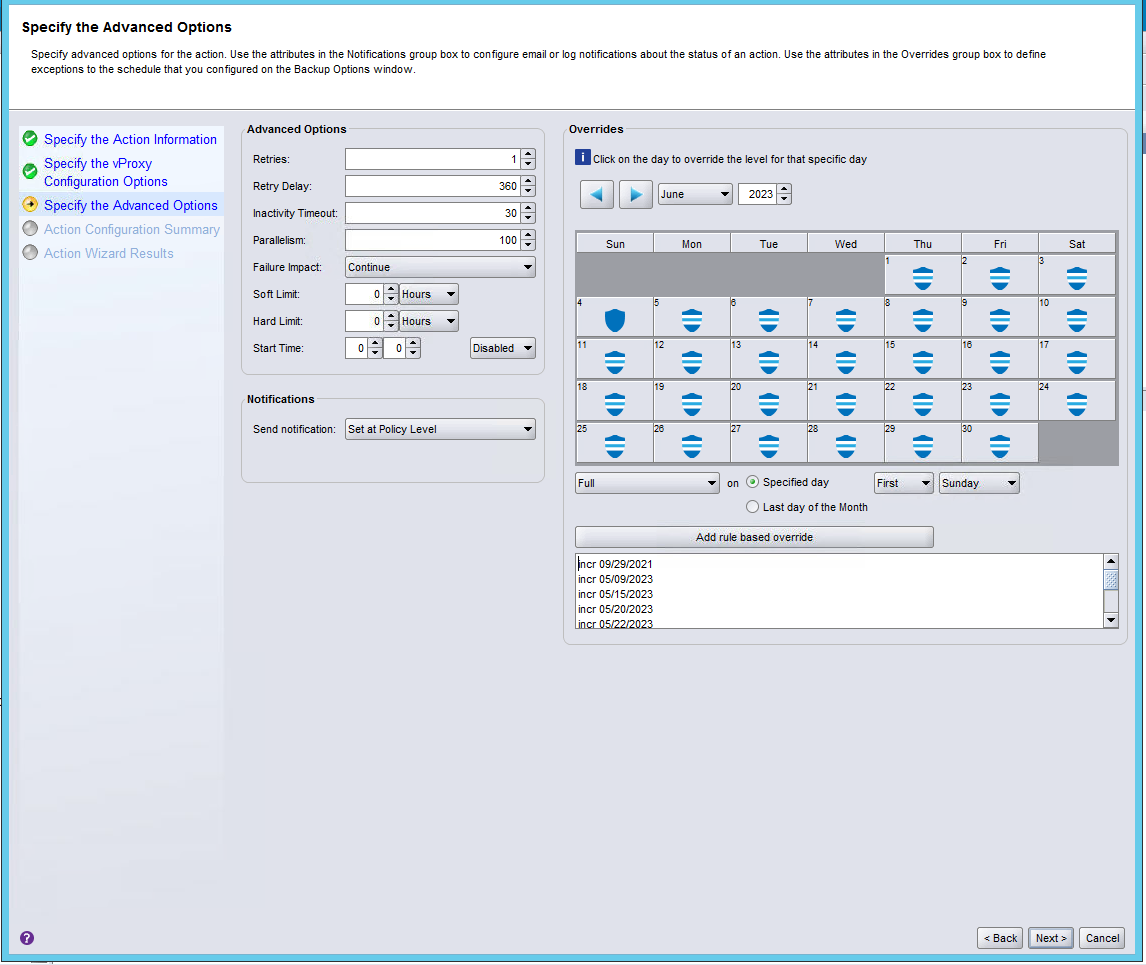The image size is (1146, 965).
Task: Click the previous month arrow button
Action: pos(597,194)
